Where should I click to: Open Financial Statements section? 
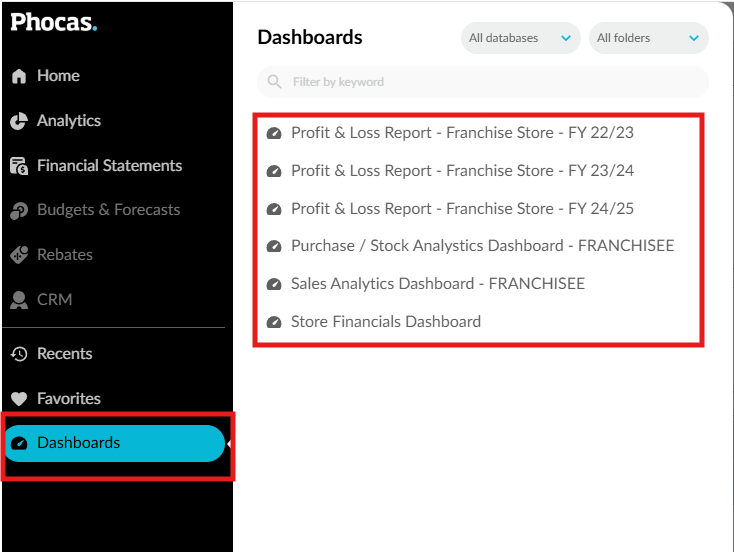click(x=110, y=166)
